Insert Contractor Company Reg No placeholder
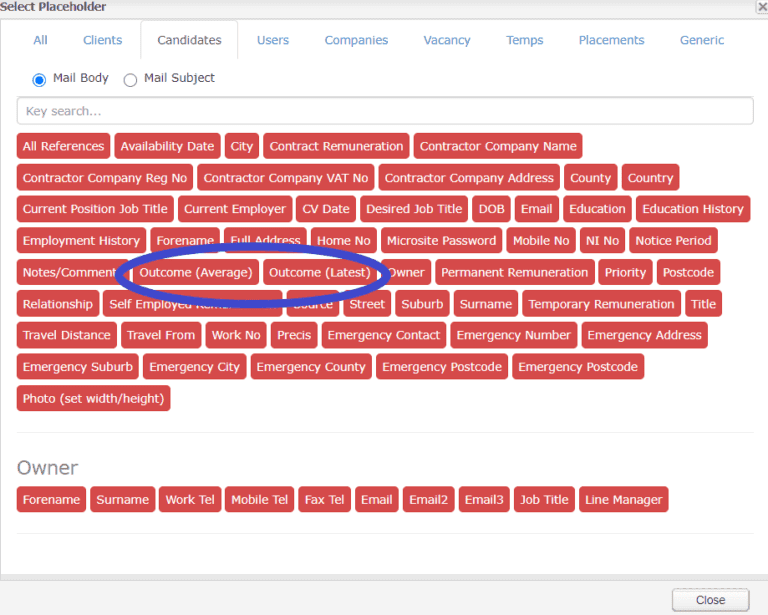This screenshot has height=615, width=768. tap(105, 177)
